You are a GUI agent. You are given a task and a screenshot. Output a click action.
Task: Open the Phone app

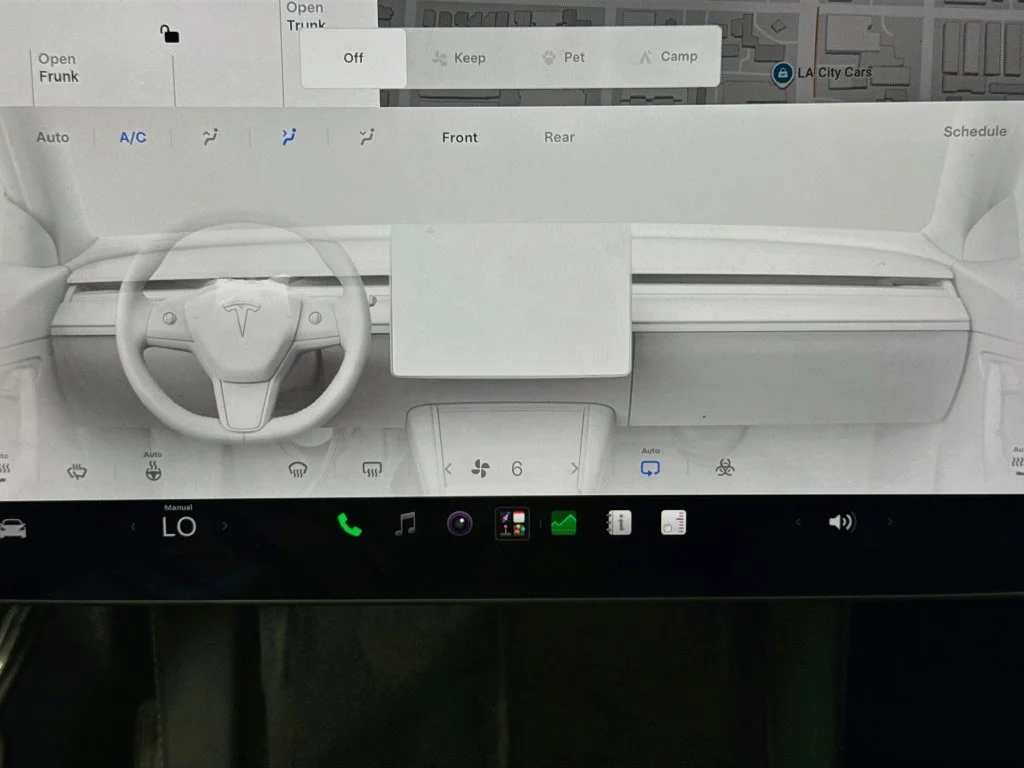point(349,524)
